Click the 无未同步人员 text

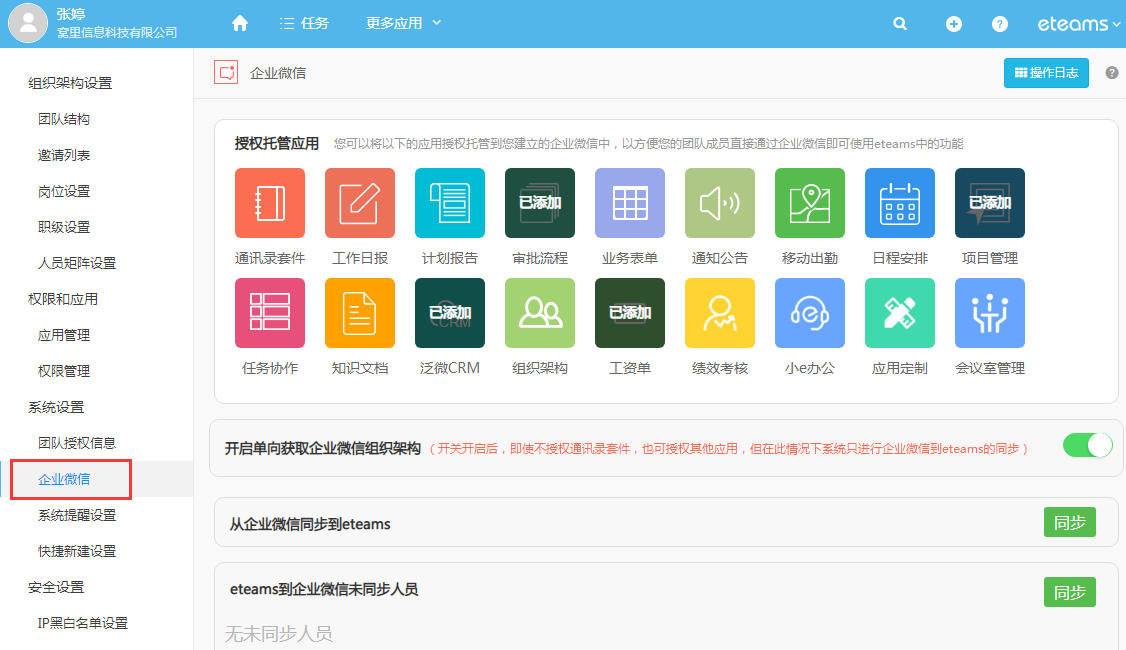pos(279,633)
